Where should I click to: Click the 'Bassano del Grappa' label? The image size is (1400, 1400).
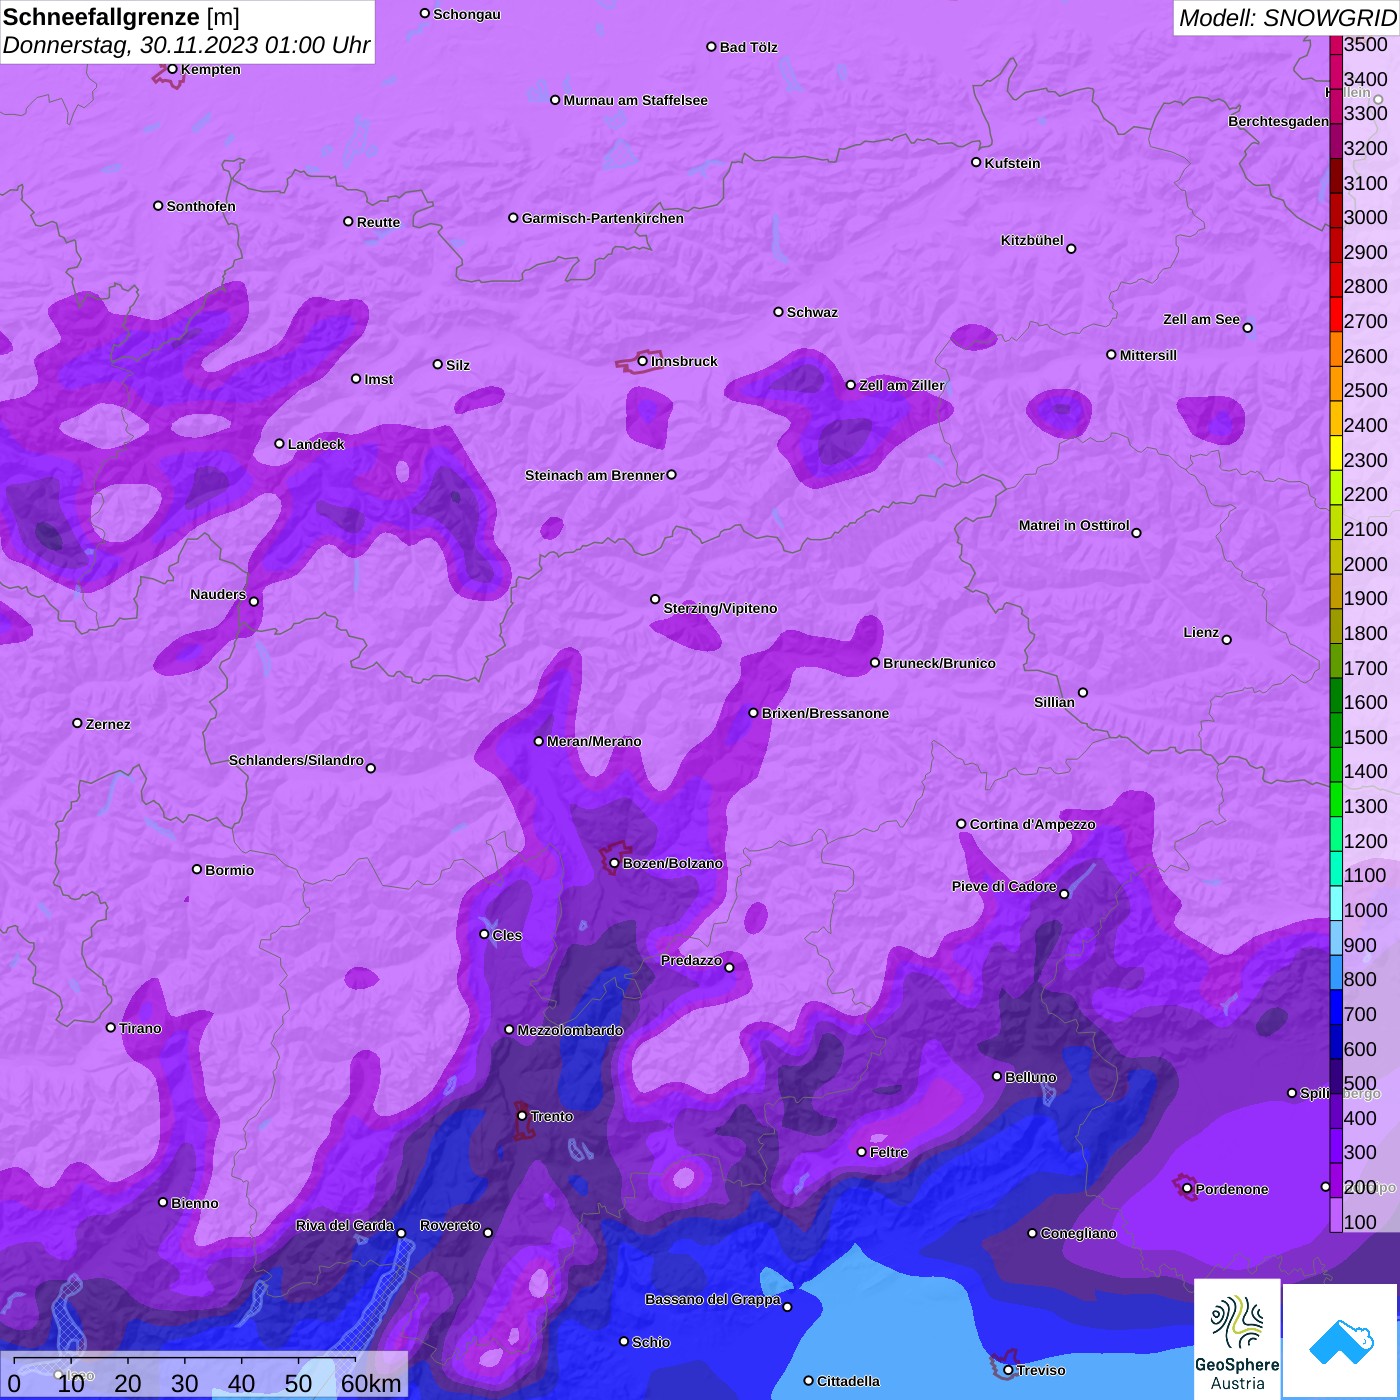click(713, 1300)
